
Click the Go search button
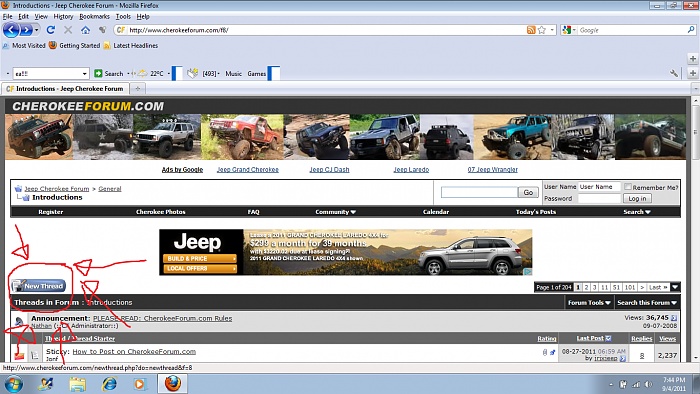(528, 192)
